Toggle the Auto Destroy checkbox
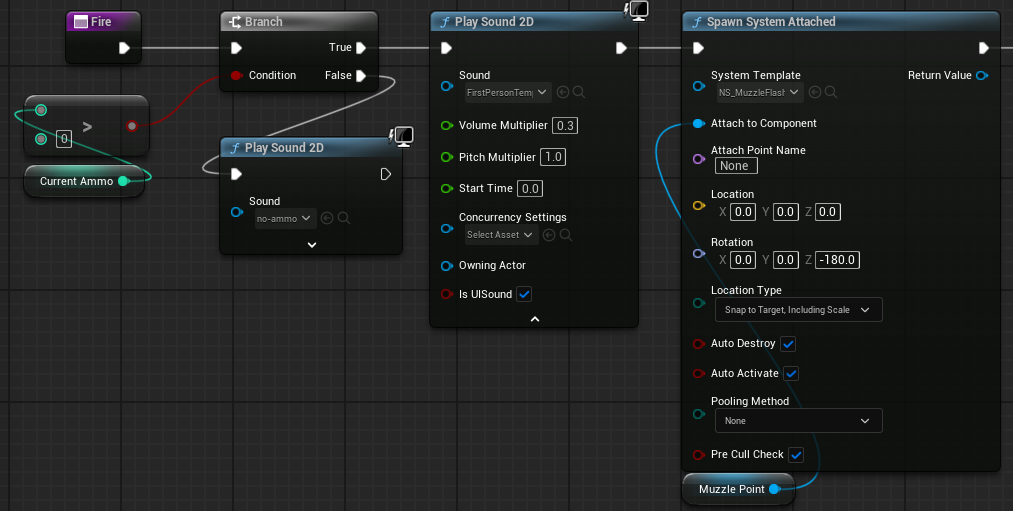Image resolution: width=1013 pixels, height=511 pixels. (788, 344)
